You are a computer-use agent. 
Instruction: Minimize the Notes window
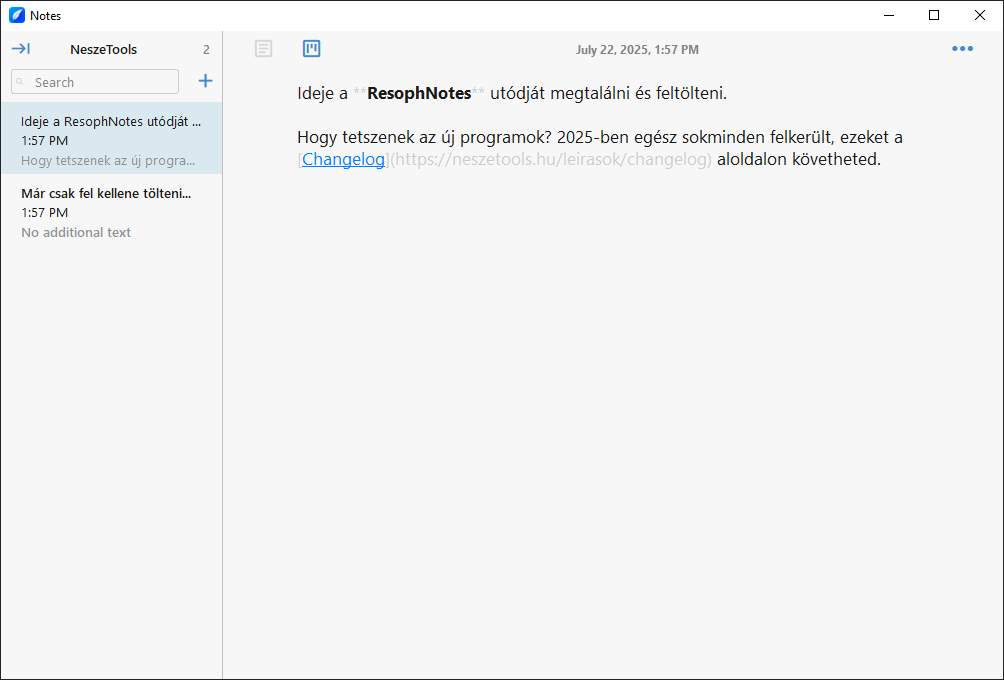(x=889, y=15)
